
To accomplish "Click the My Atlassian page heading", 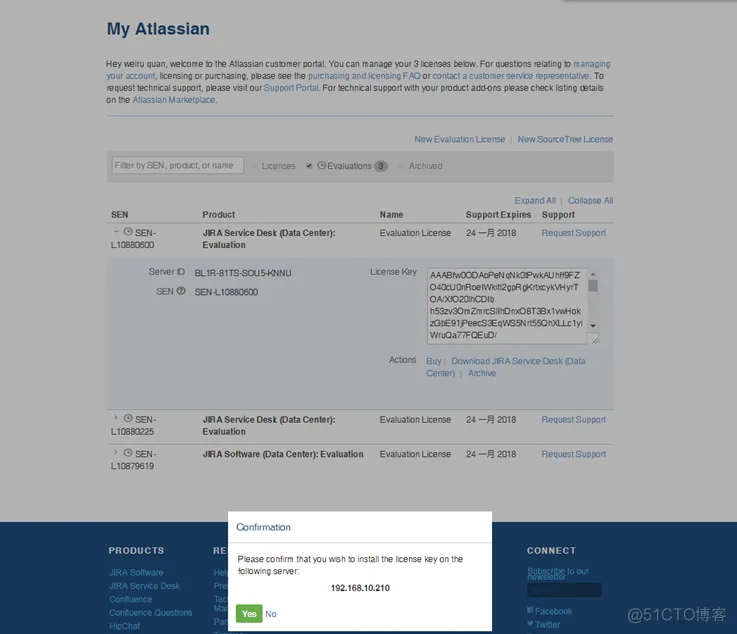I will [158, 29].
